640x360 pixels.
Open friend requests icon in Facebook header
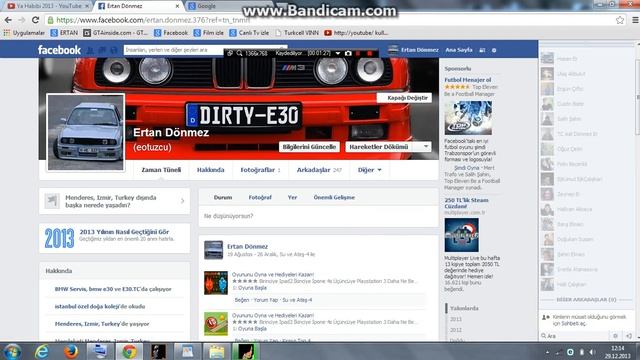click(x=90, y=50)
